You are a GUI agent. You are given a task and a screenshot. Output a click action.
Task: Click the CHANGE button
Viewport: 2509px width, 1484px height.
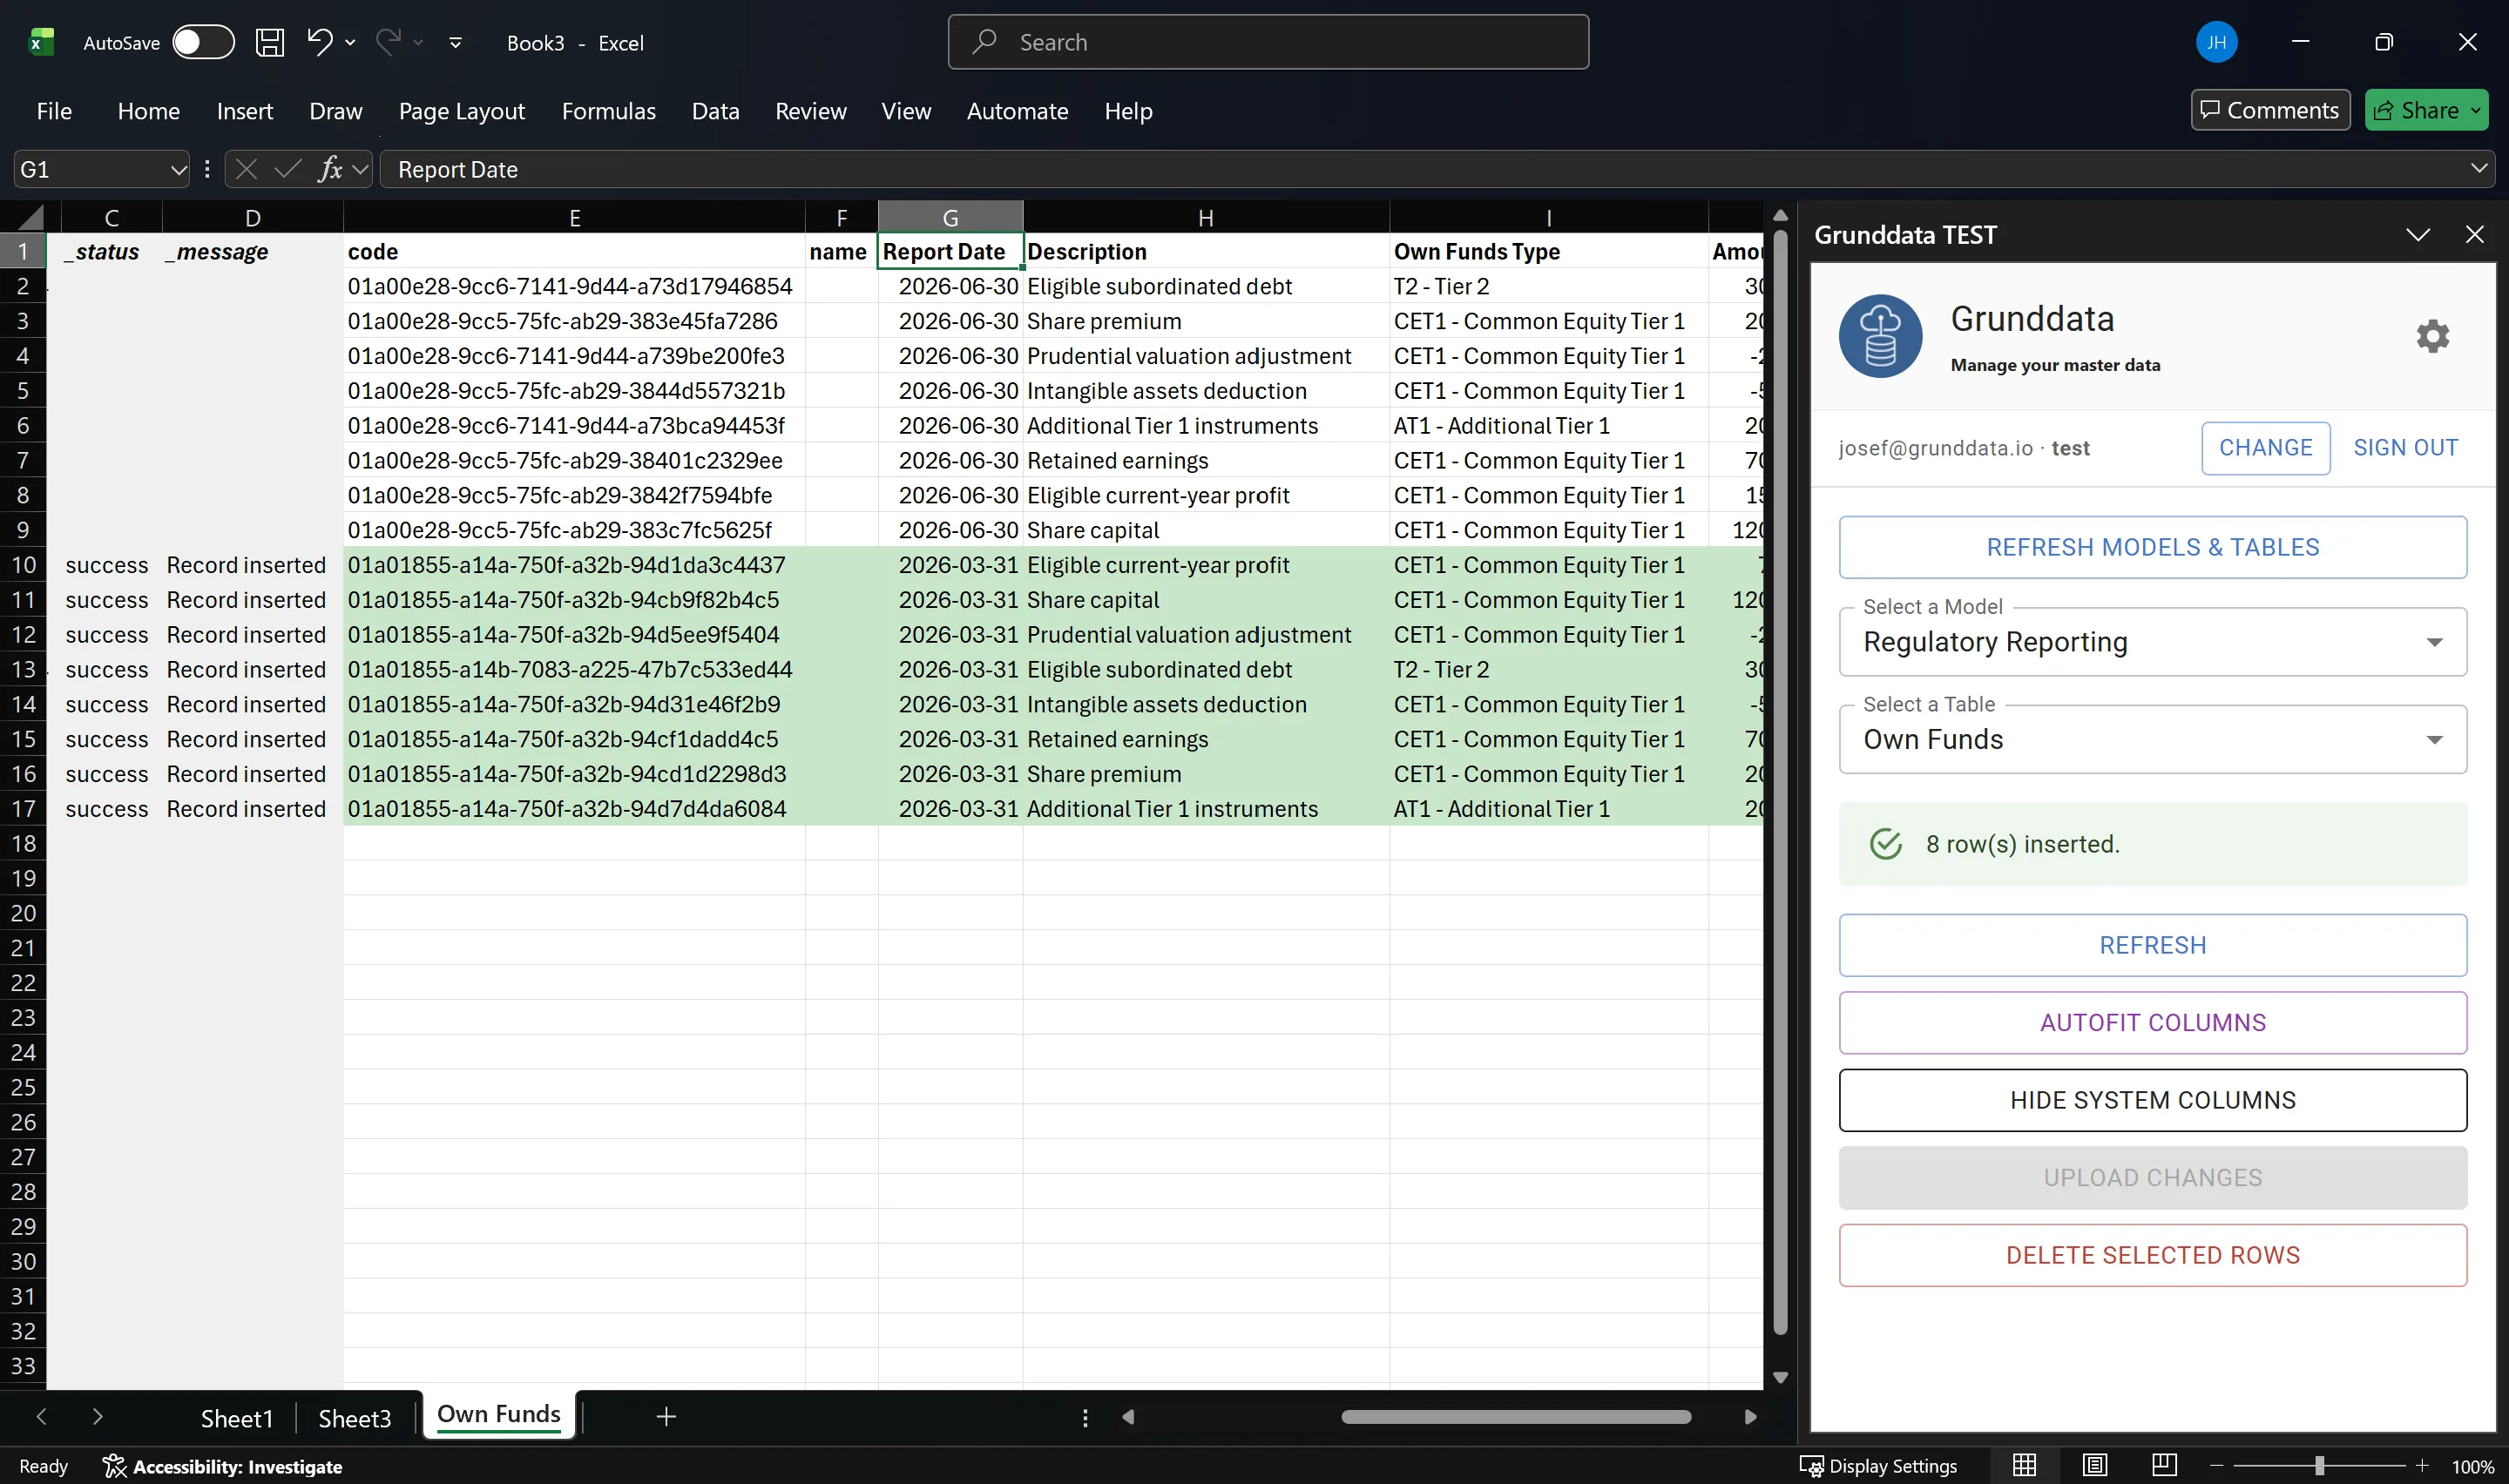point(2265,448)
